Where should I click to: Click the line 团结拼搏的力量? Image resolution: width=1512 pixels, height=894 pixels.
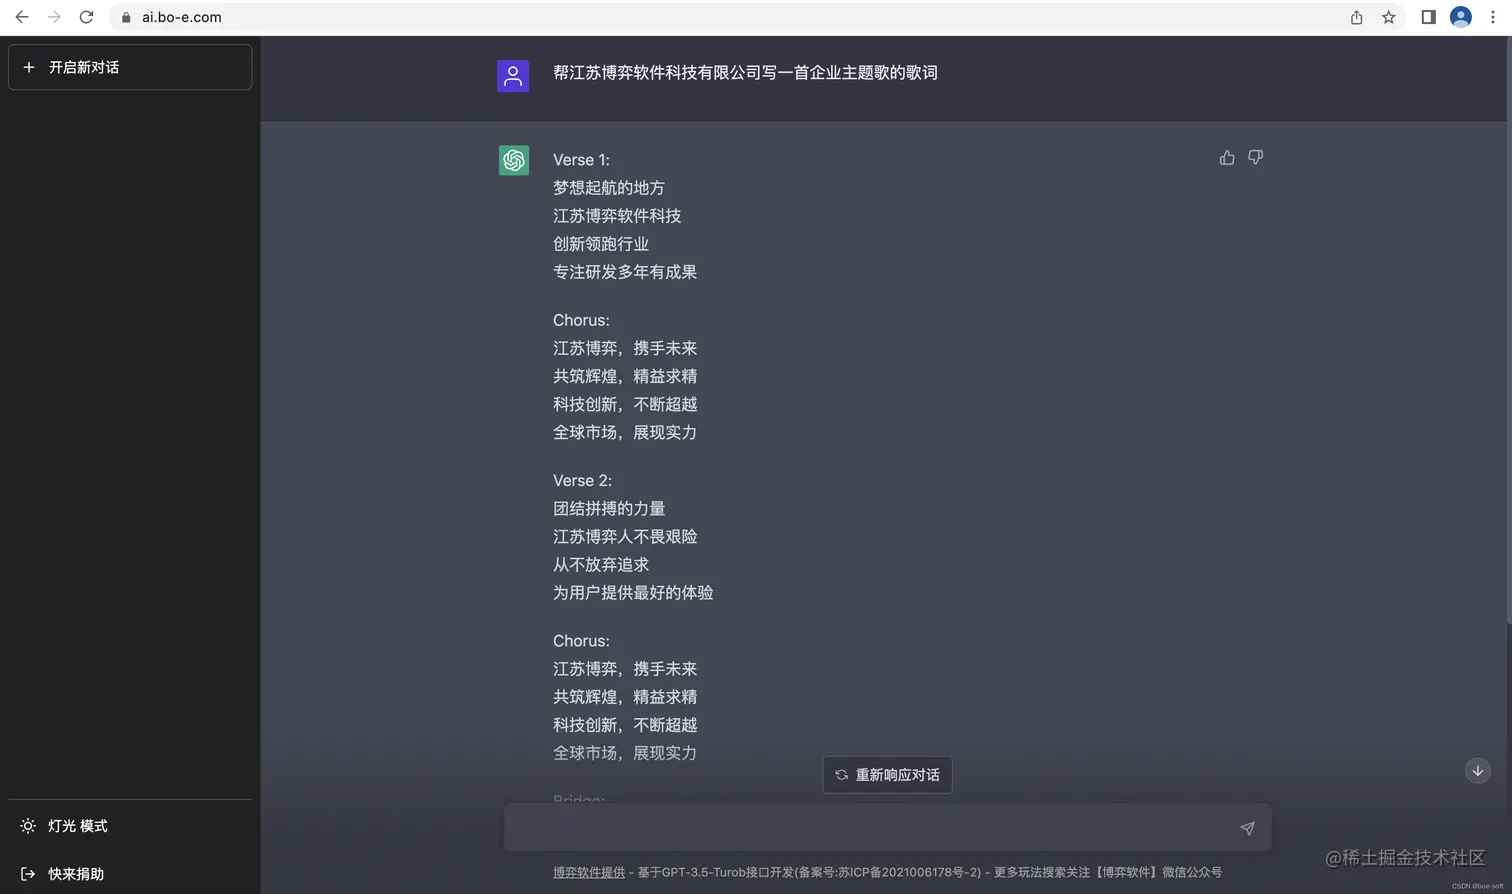(x=609, y=509)
